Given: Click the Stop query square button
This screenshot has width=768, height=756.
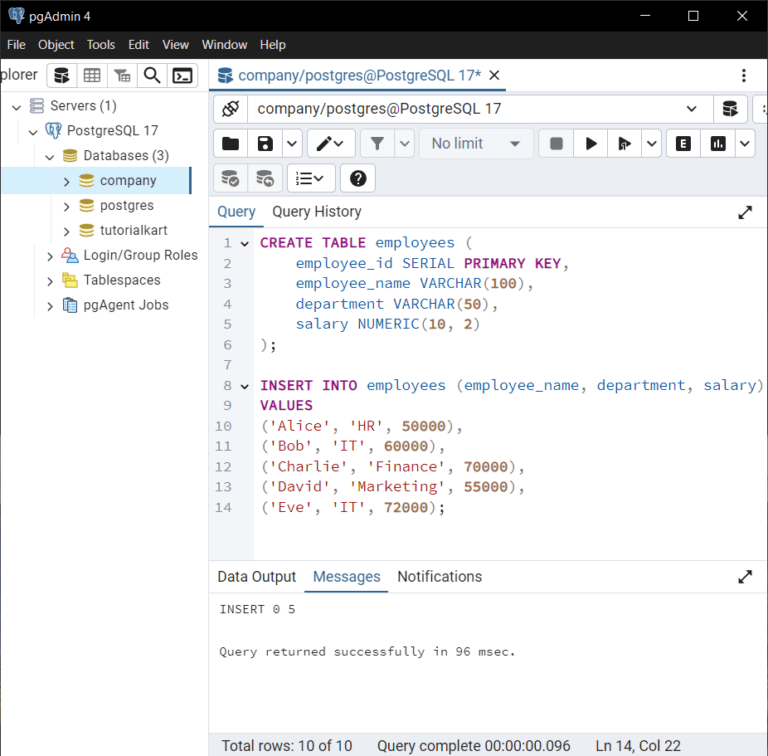Looking at the screenshot, I should 556,143.
